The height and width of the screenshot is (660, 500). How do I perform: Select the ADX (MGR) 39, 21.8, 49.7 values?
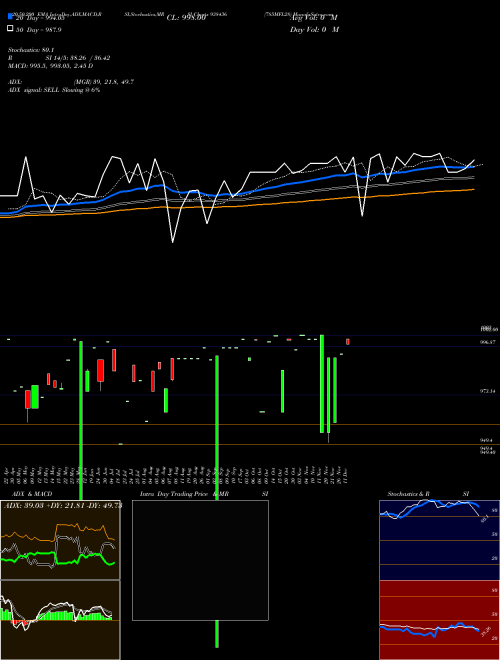click(x=104, y=82)
